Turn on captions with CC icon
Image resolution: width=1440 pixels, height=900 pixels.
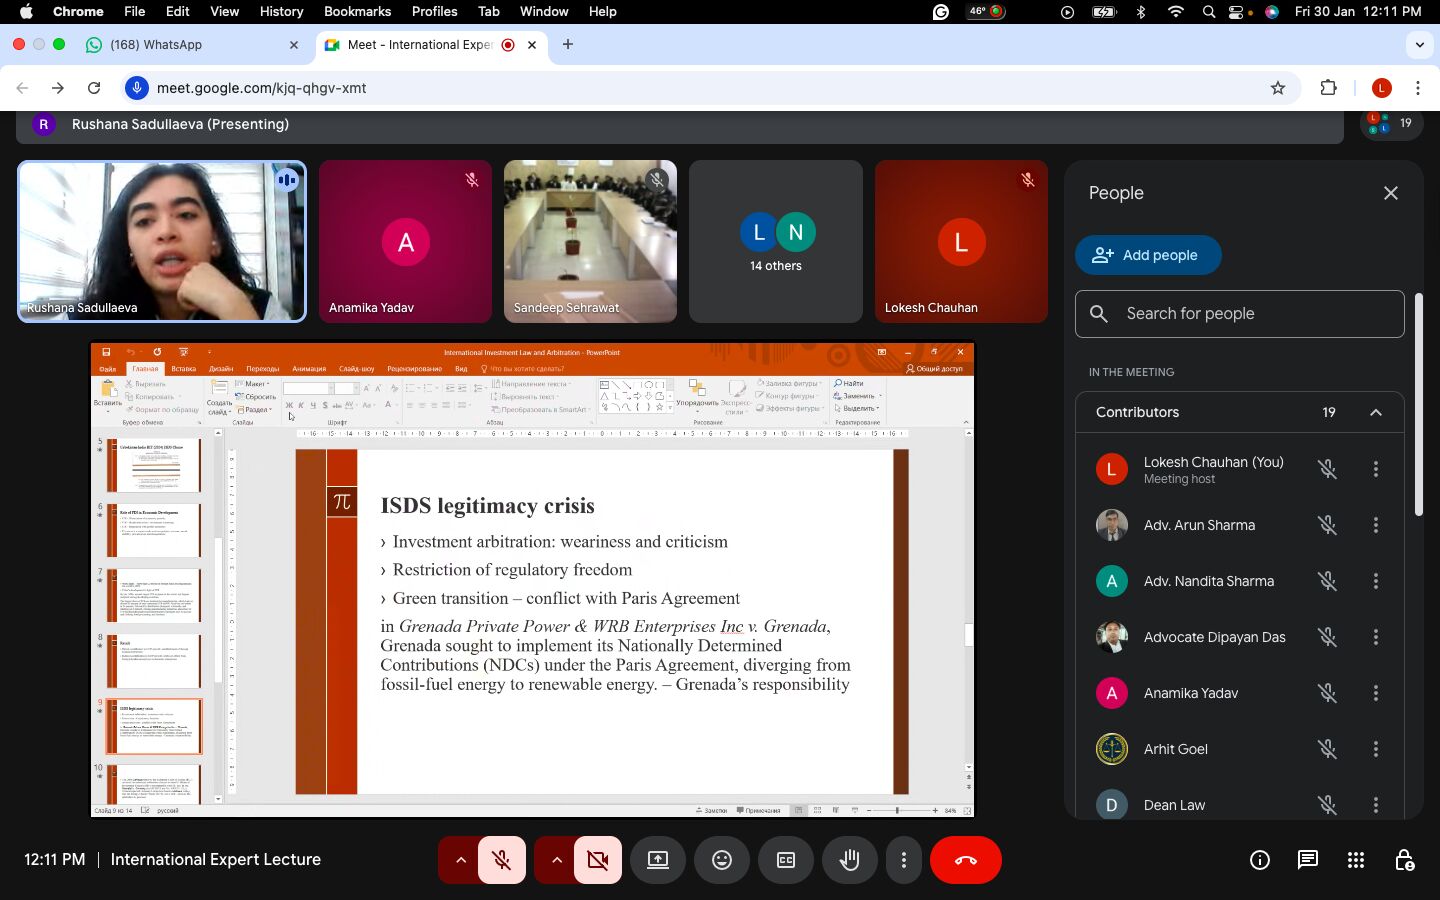pos(786,860)
